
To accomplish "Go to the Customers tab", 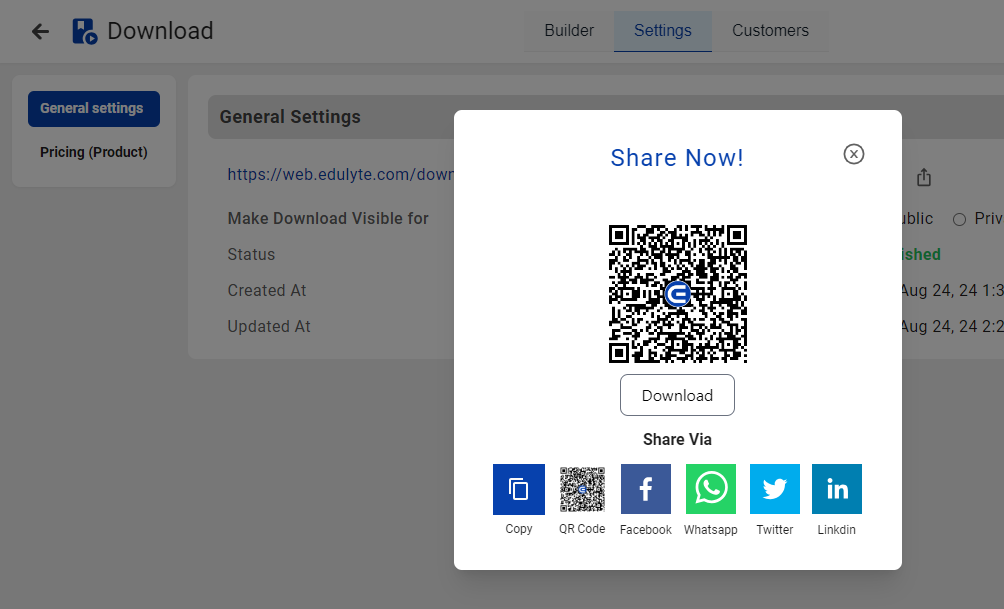I will tap(770, 31).
